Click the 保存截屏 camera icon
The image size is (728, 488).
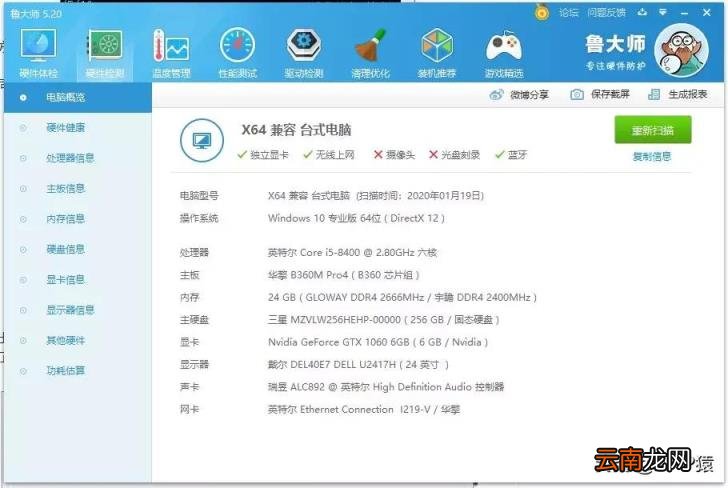coord(577,94)
